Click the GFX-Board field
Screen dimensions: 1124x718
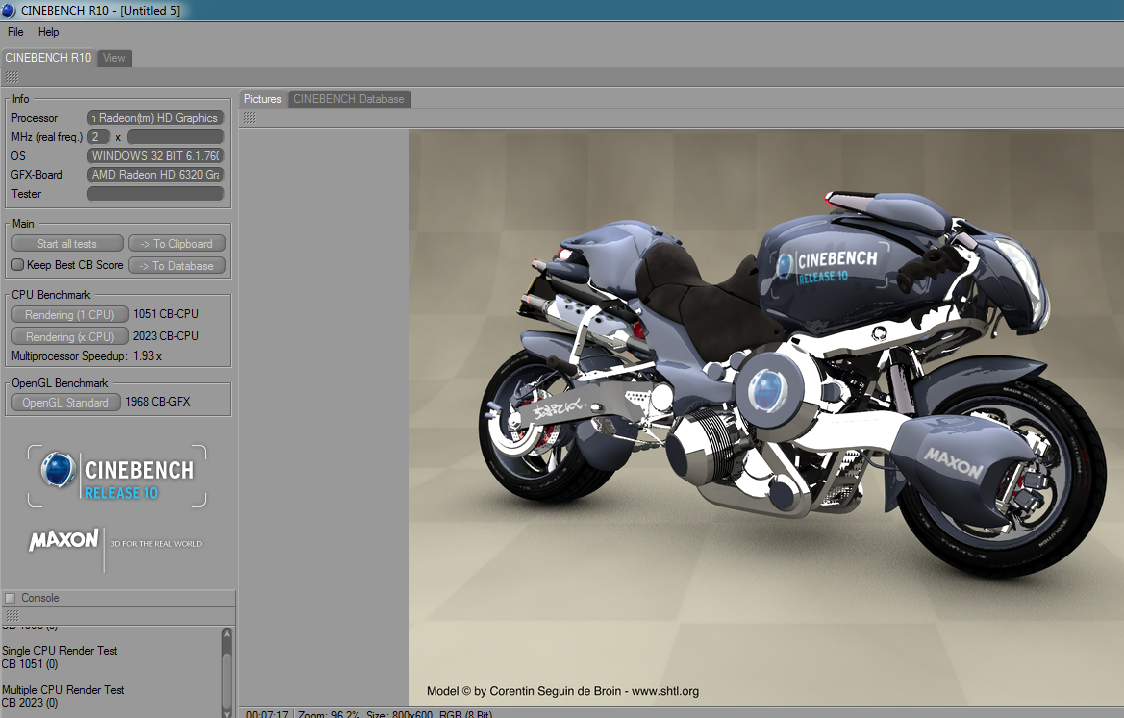pyautogui.click(x=156, y=175)
